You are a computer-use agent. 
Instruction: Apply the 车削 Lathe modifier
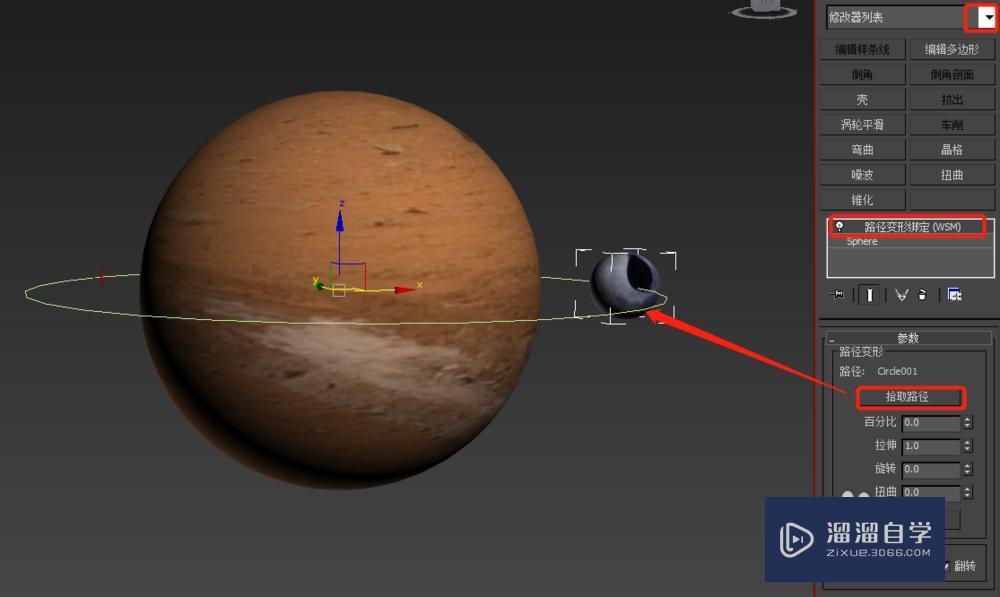[x=951, y=123]
